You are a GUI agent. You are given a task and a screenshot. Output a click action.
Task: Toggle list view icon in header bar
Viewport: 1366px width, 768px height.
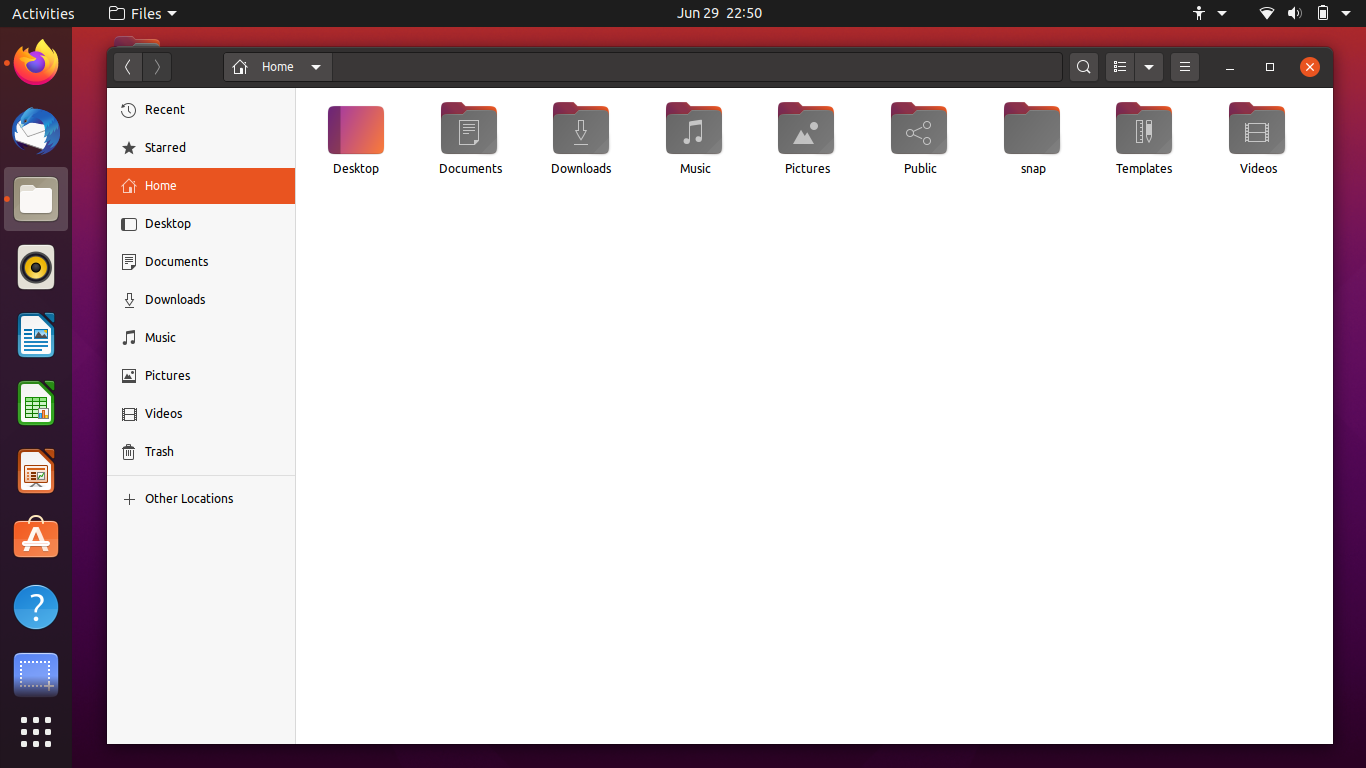pyautogui.click(x=1120, y=67)
